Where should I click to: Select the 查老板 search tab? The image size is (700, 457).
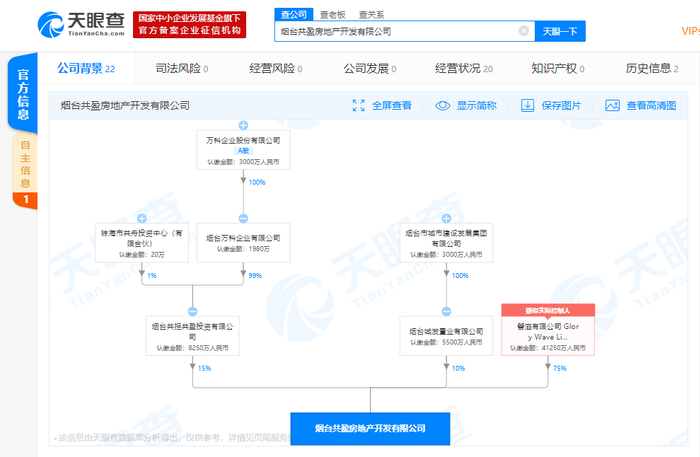pyautogui.click(x=333, y=15)
